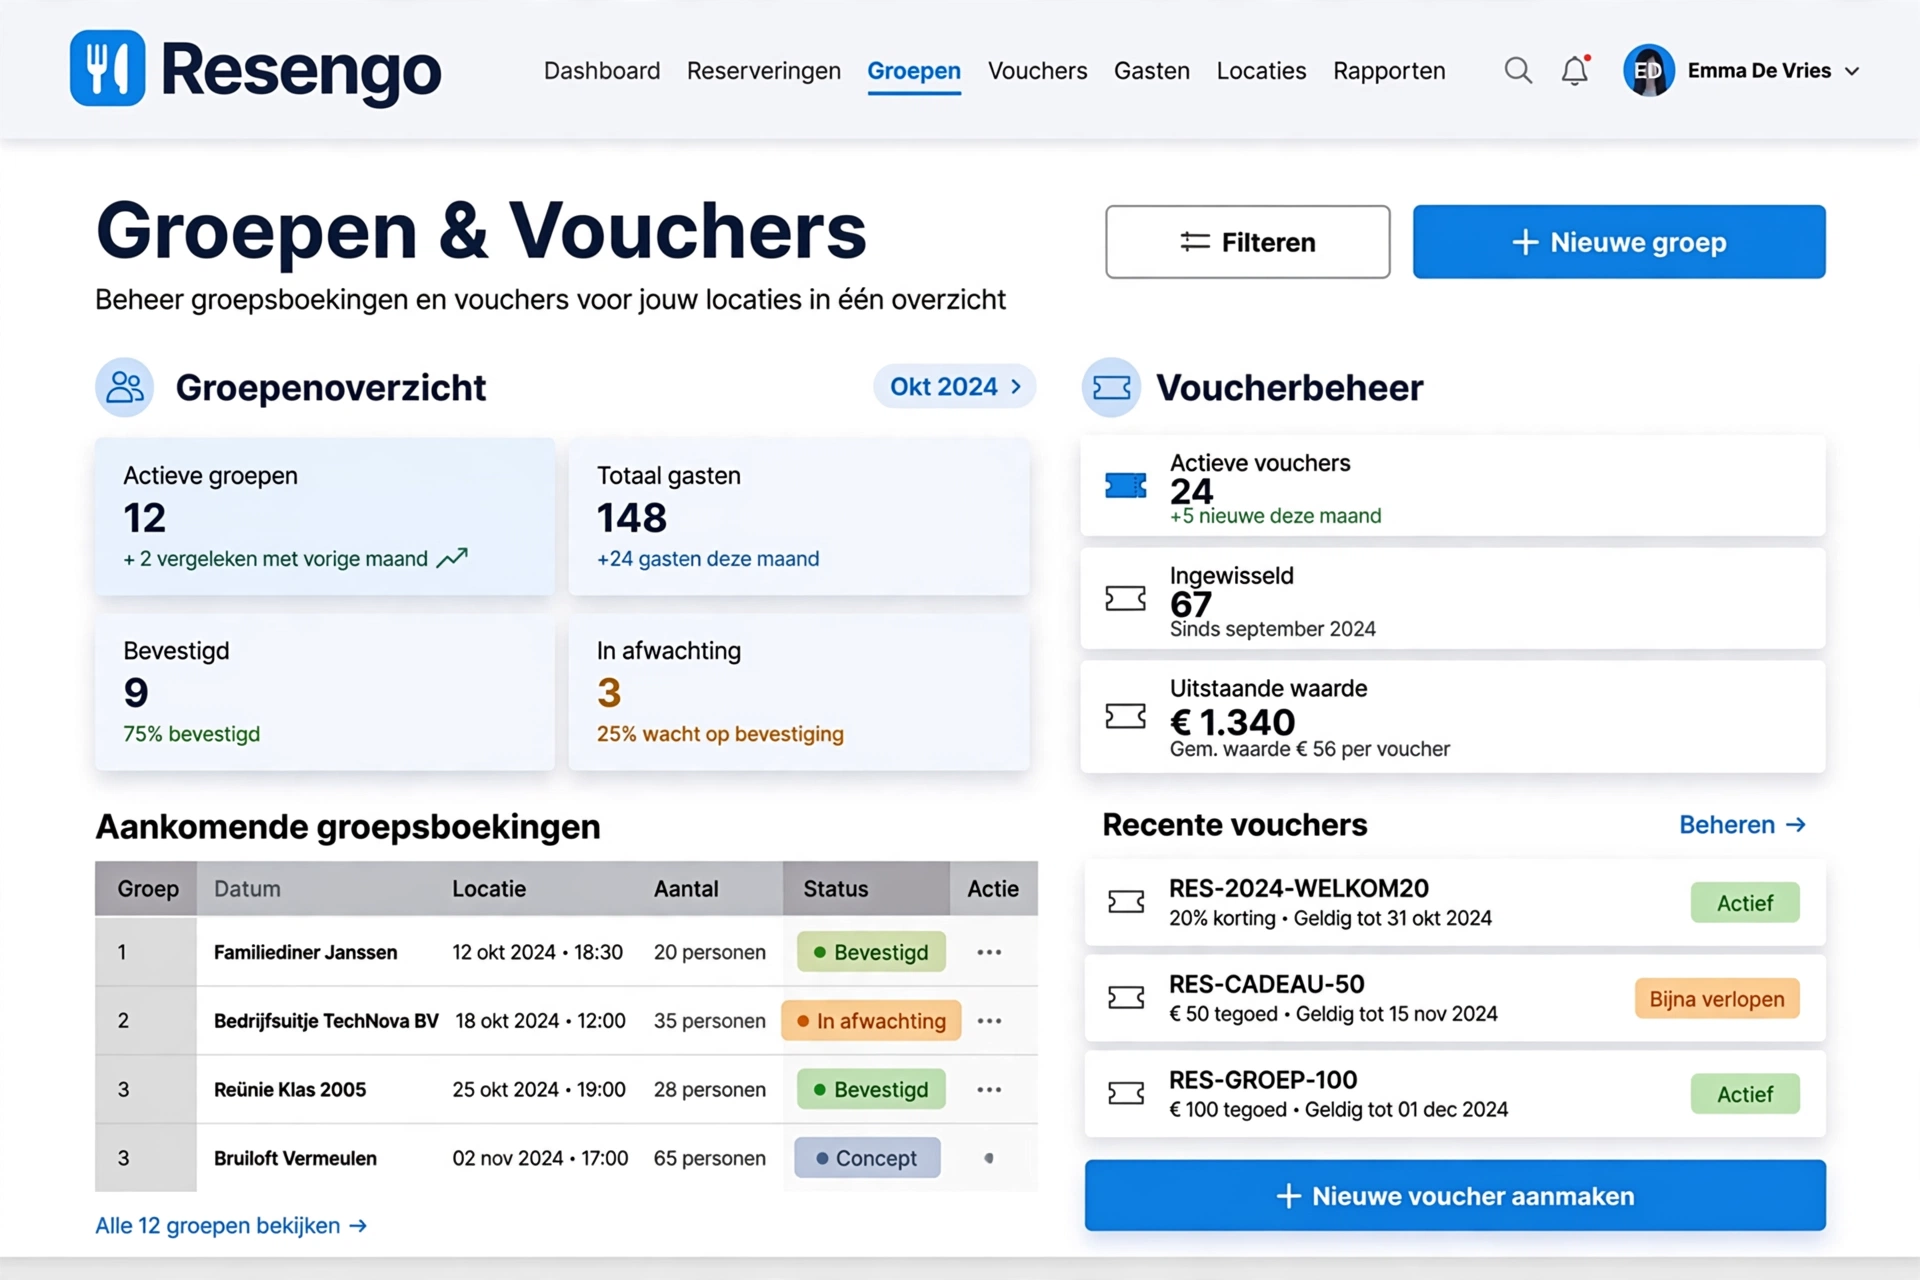The image size is (1920, 1280).
Task: Click the '12 okt 2024 • 18:30' cell
Action: point(537,952)
